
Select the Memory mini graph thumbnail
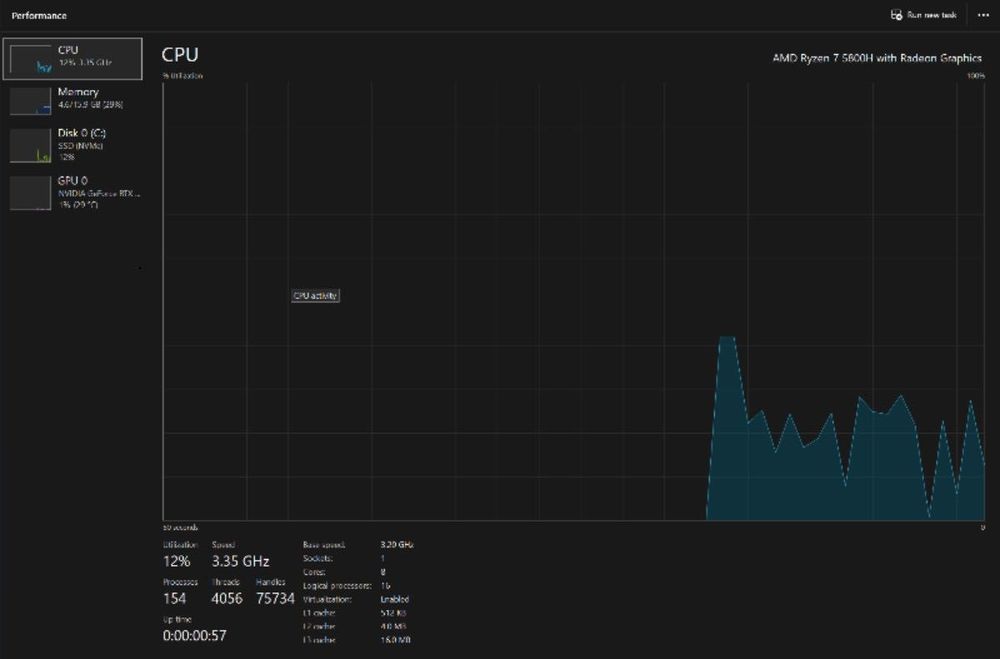point(31,101)
